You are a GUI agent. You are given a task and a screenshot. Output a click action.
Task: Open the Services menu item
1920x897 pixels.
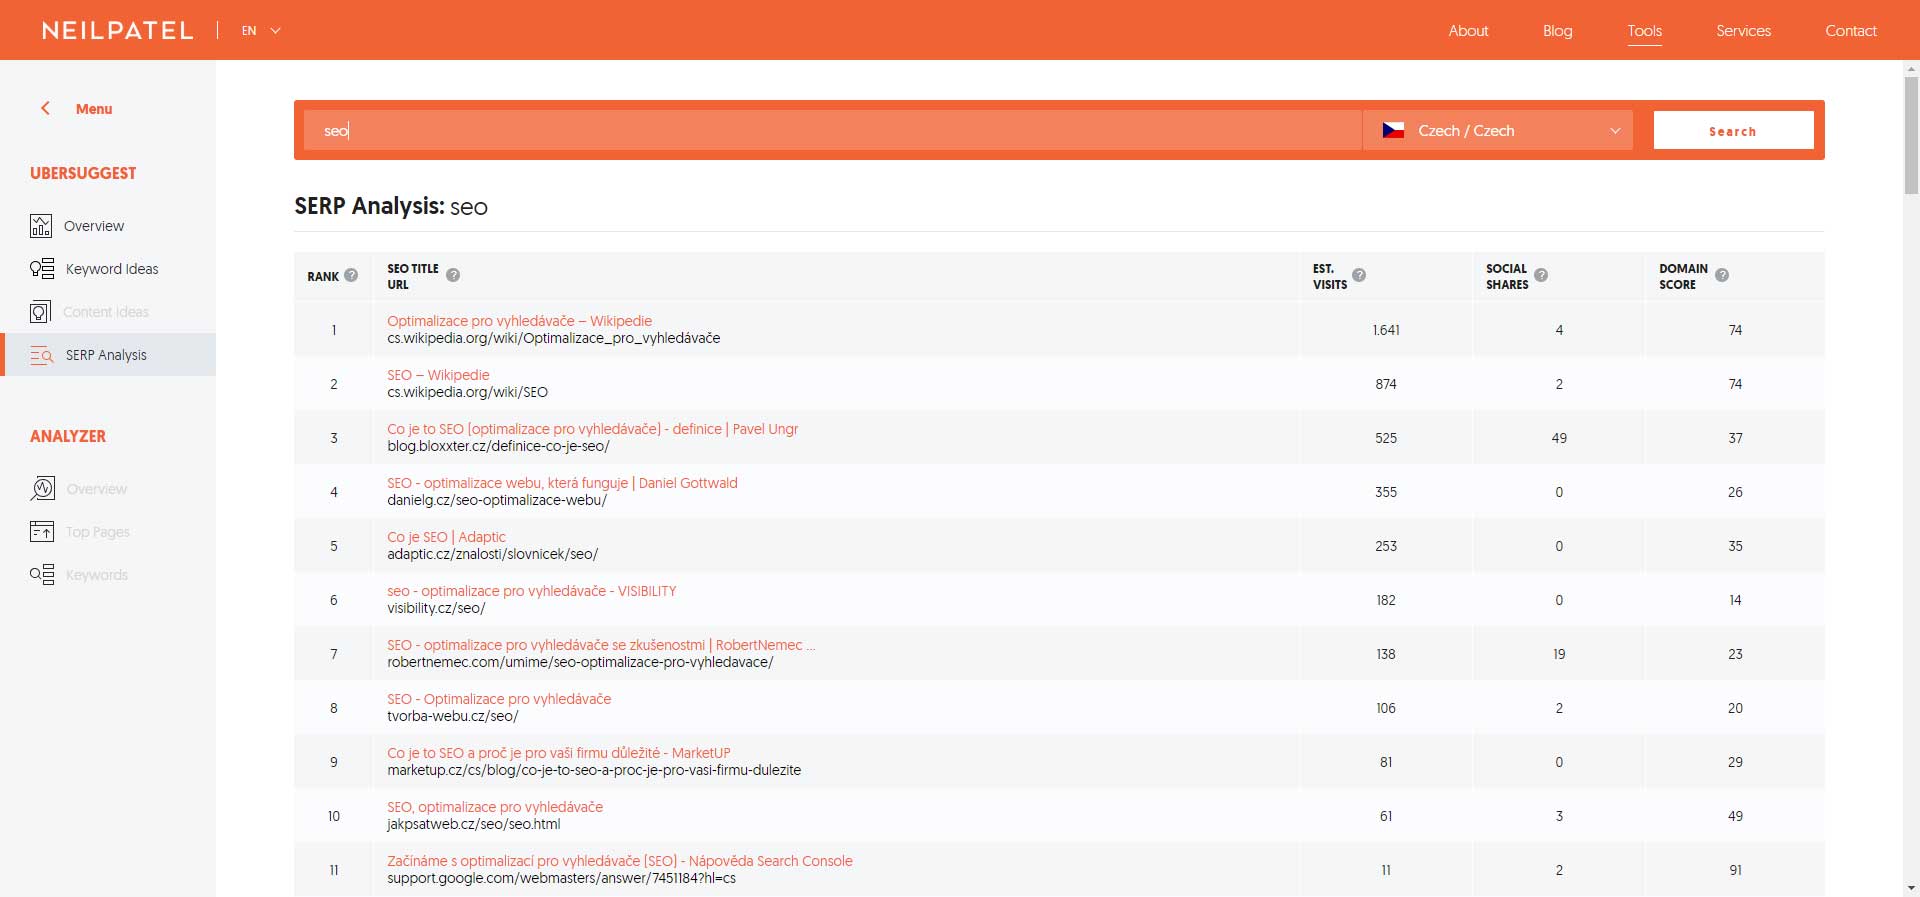pyautogui.click(x=1743, y=31)
